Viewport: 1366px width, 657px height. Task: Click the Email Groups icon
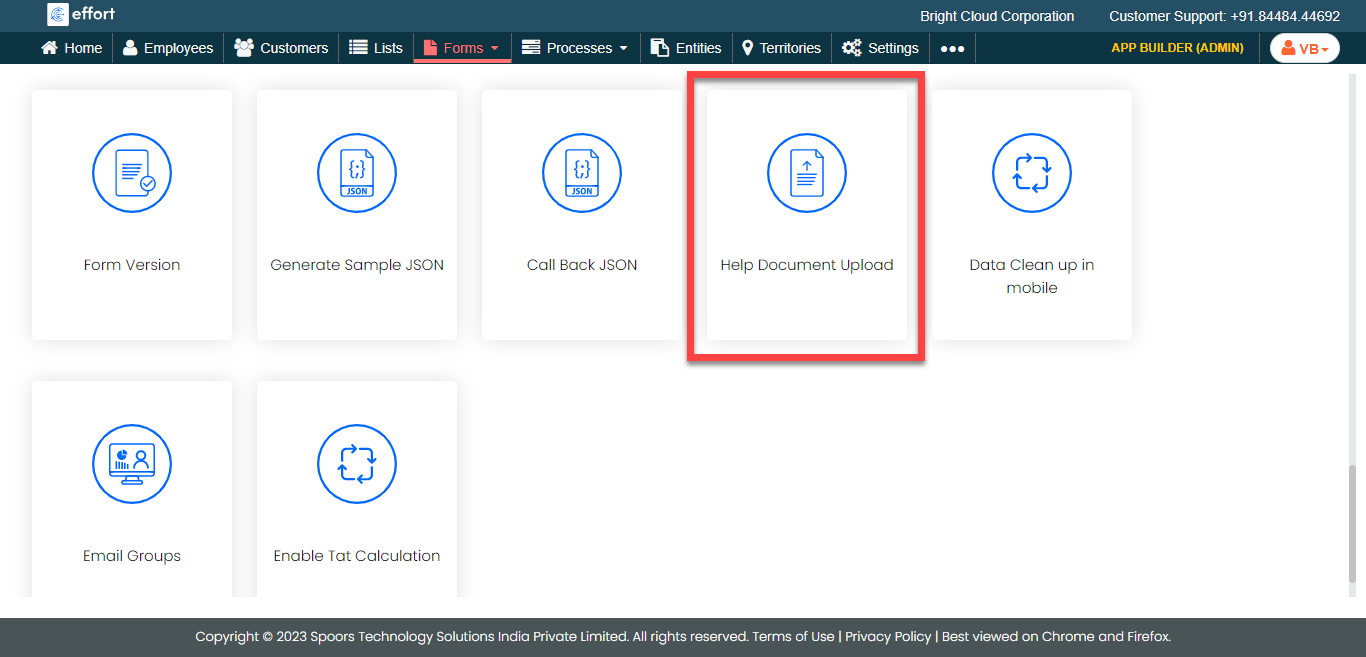coord(132,465)
